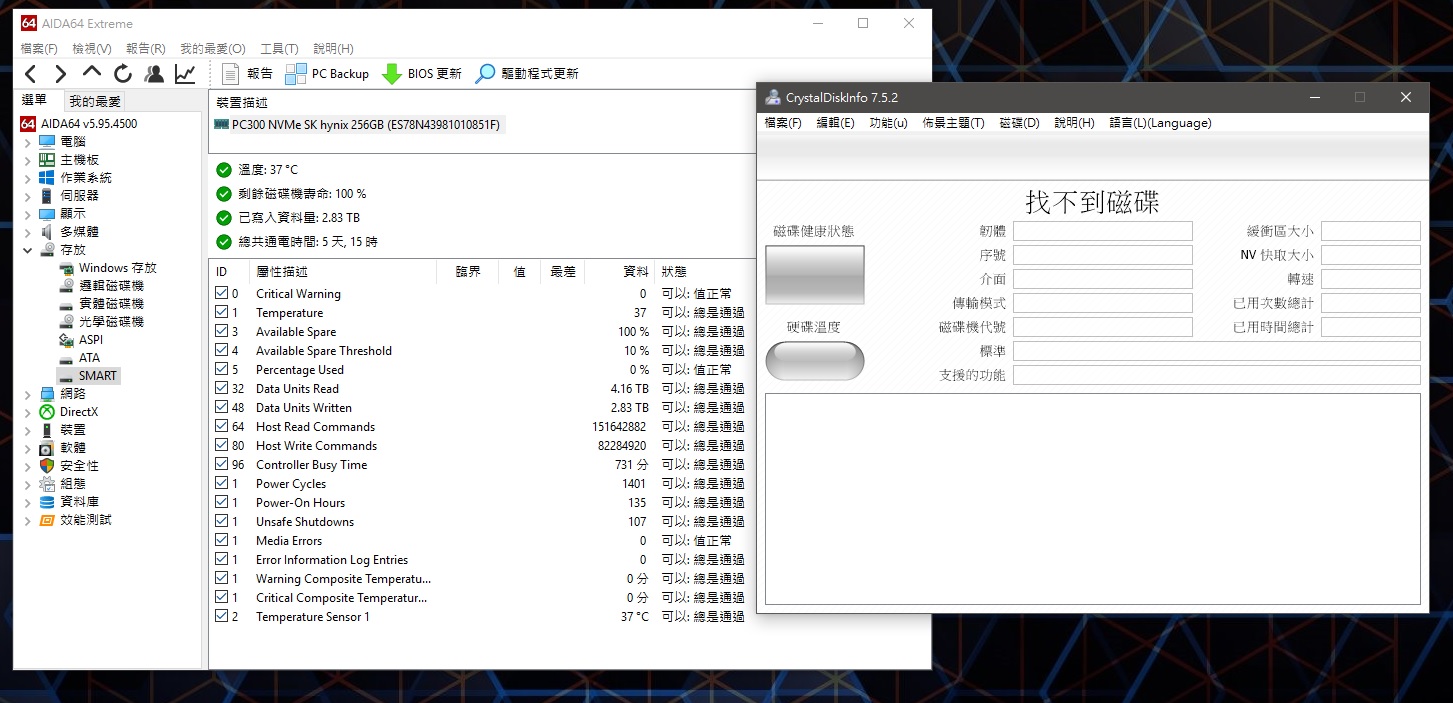
Task: Toggle the Media Errors checkbox
Action: [222, 541]
